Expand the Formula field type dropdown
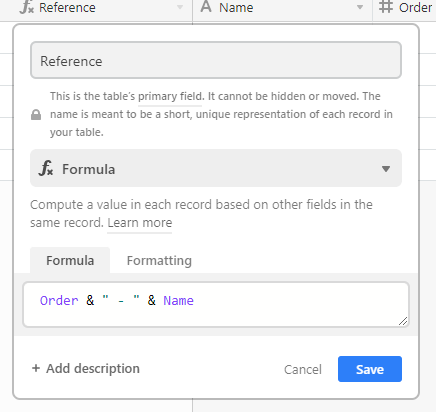The height and width of the screenshot is (412, 436). 216,168
